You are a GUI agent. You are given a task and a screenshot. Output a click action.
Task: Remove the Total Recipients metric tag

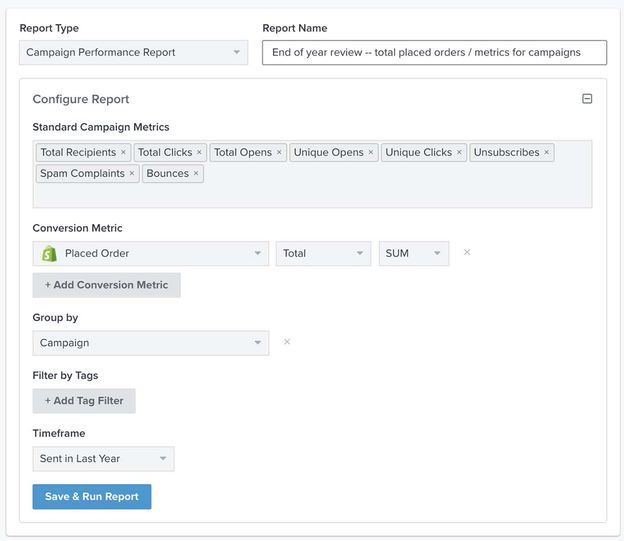pos(123,152)
